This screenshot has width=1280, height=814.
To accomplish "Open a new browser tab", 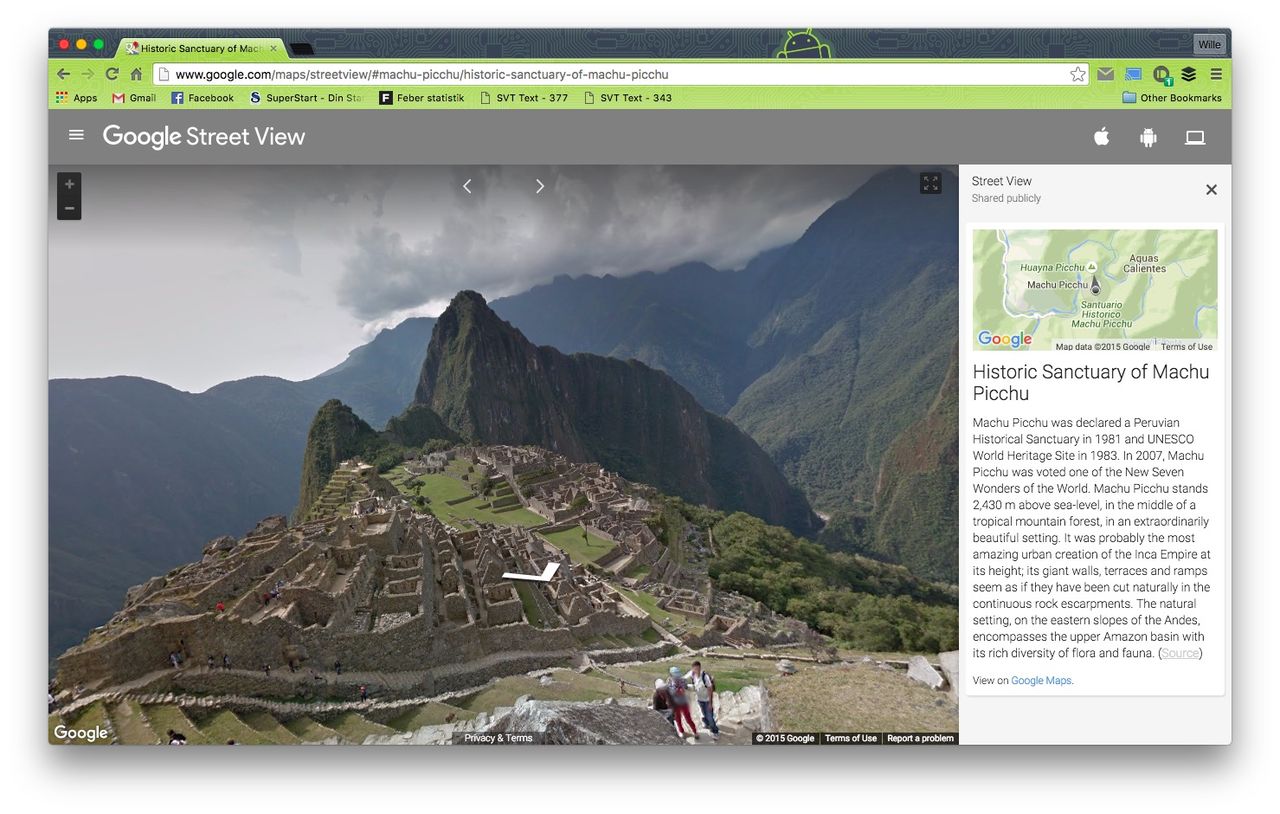I will [x=302, y=48].
